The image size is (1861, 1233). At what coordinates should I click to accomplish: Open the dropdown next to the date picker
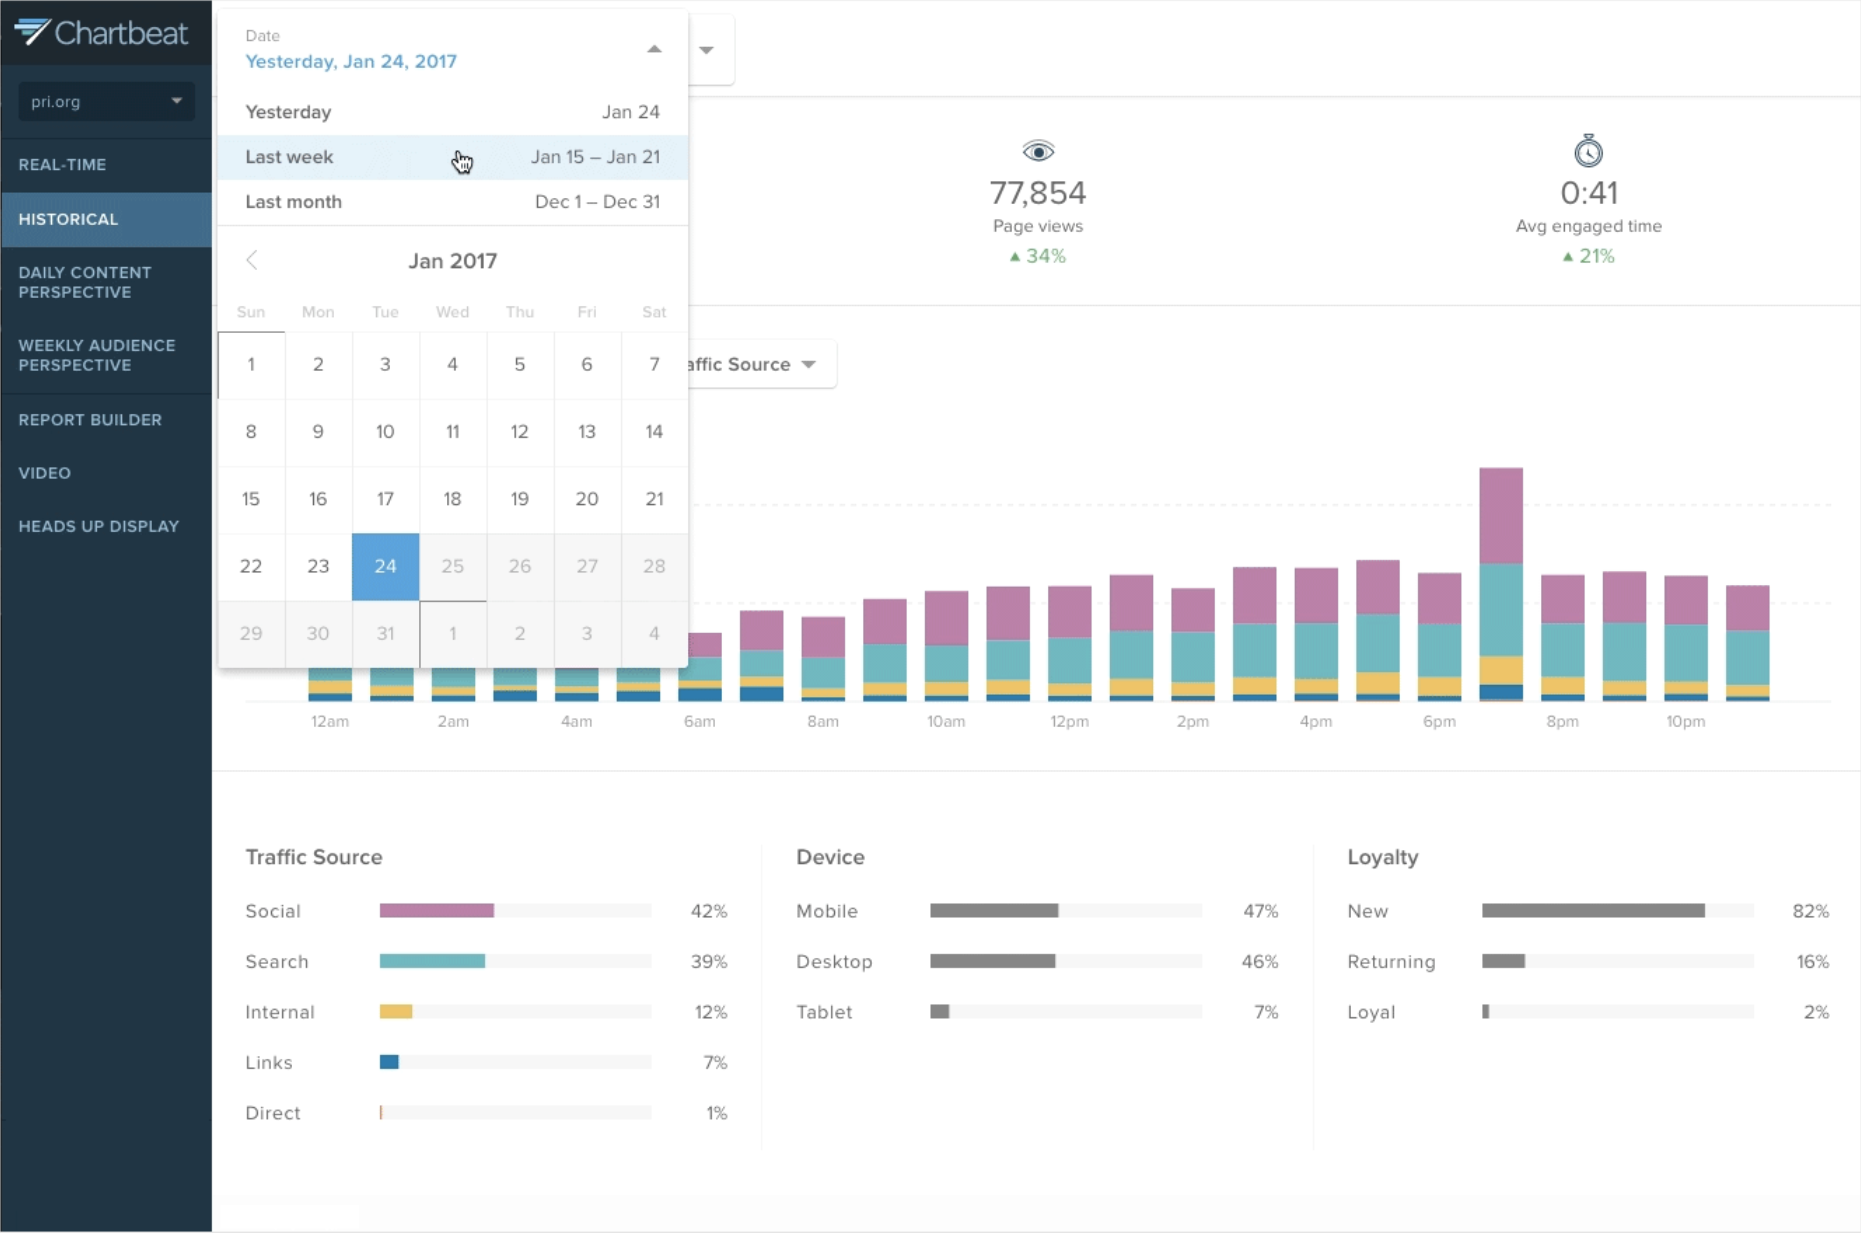(x=707, y=50)
